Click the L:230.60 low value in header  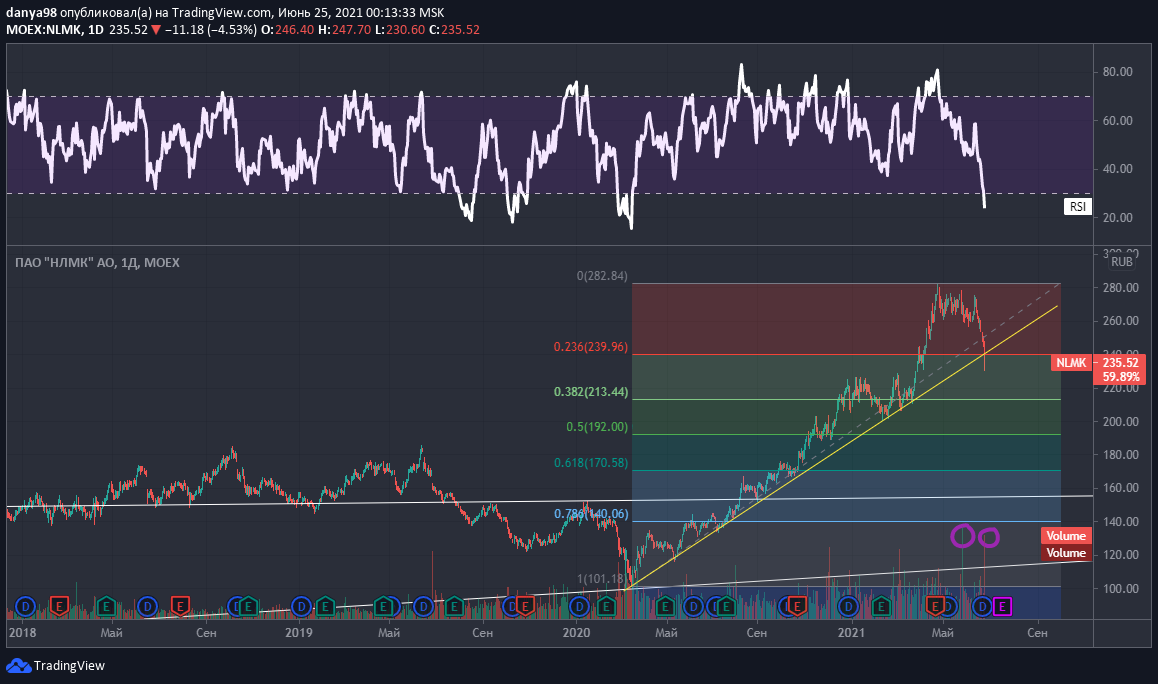click(400, 30)
